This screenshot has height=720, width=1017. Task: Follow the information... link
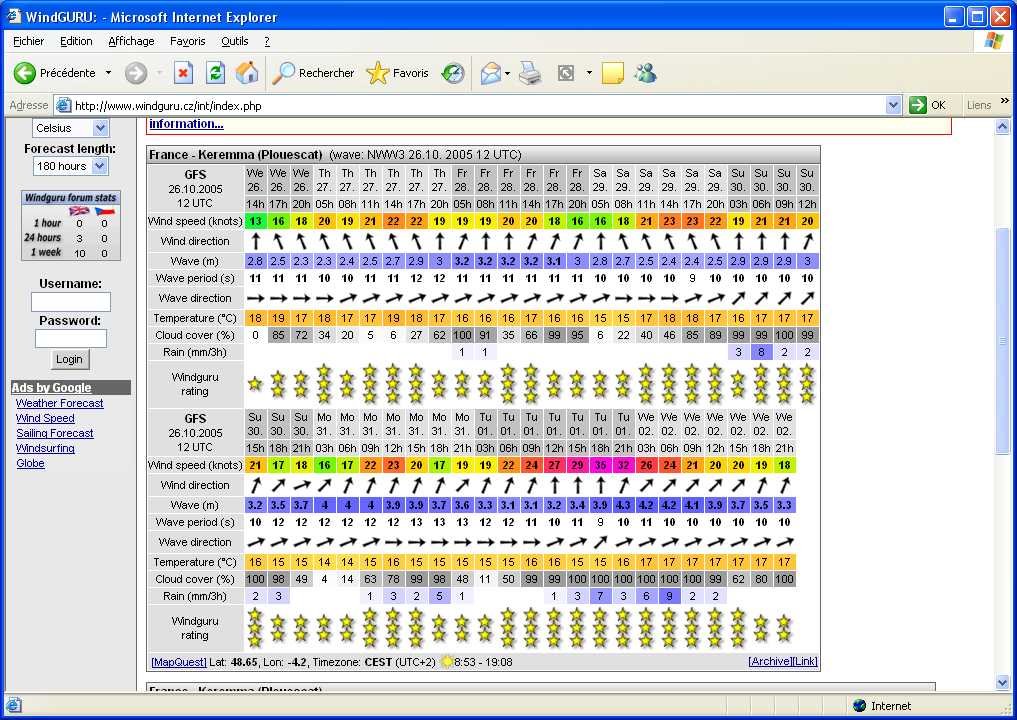pyautogui.click(x=187, y=124)
